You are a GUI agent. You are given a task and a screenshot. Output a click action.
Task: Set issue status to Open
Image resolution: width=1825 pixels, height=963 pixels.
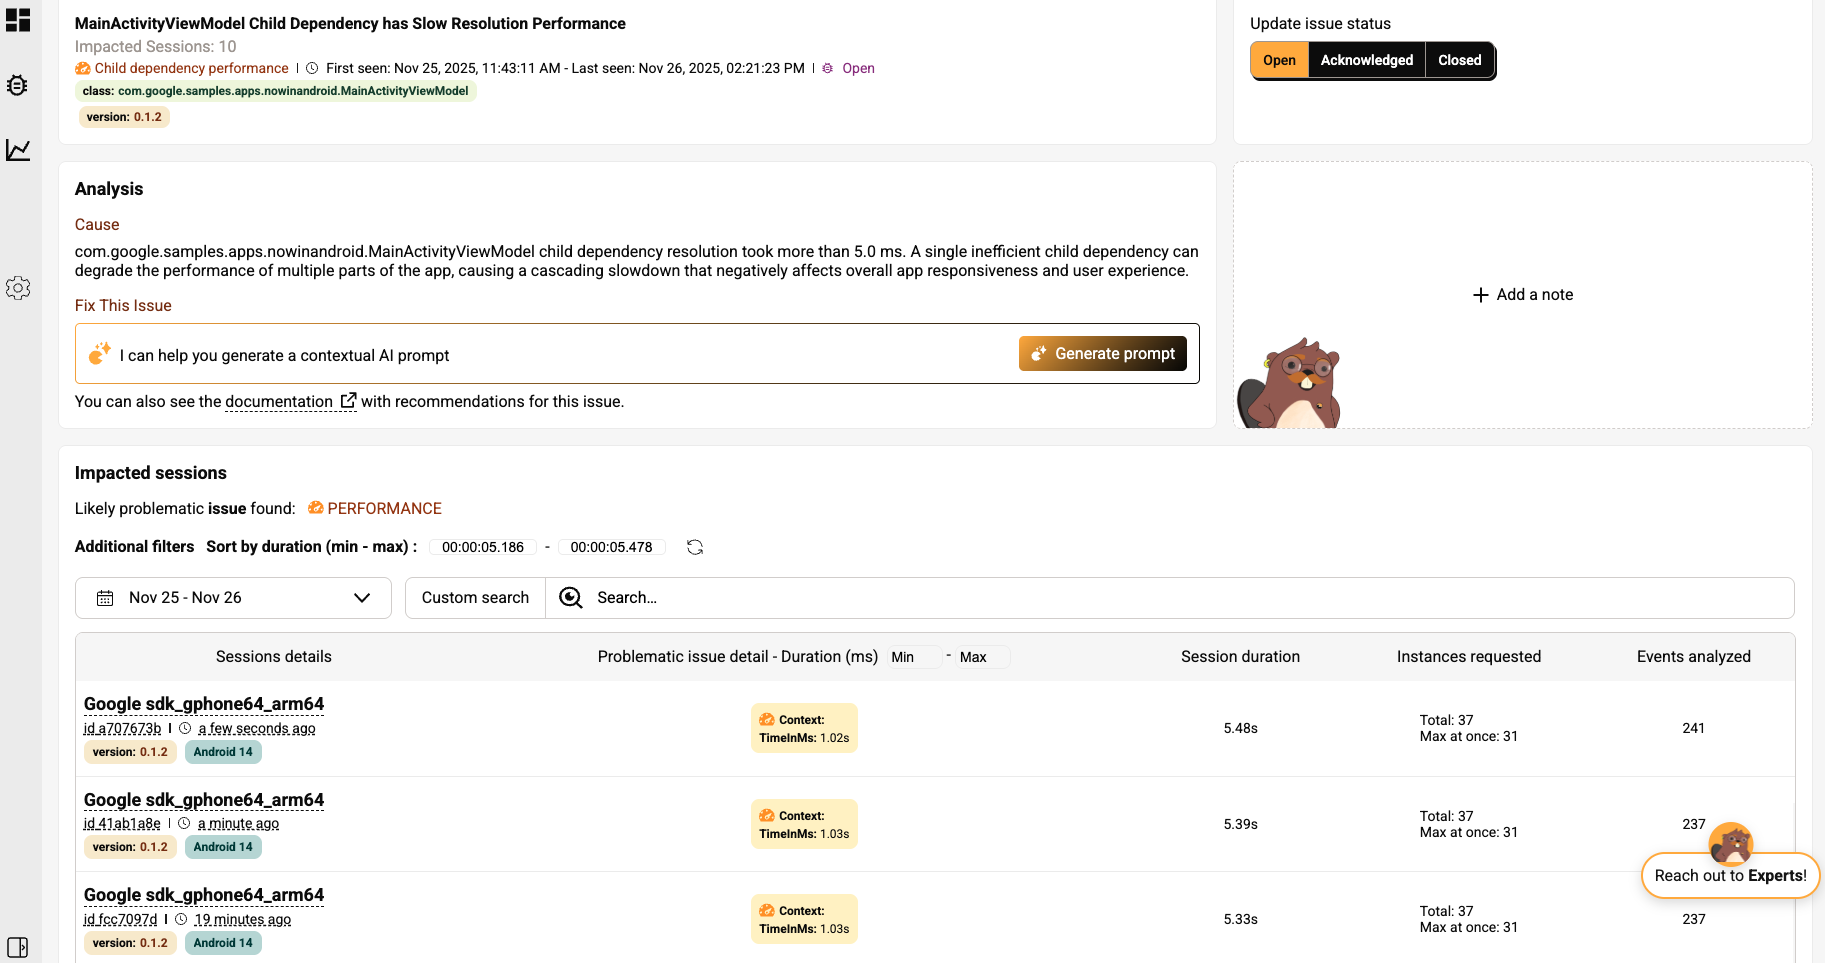(1279, 60)
